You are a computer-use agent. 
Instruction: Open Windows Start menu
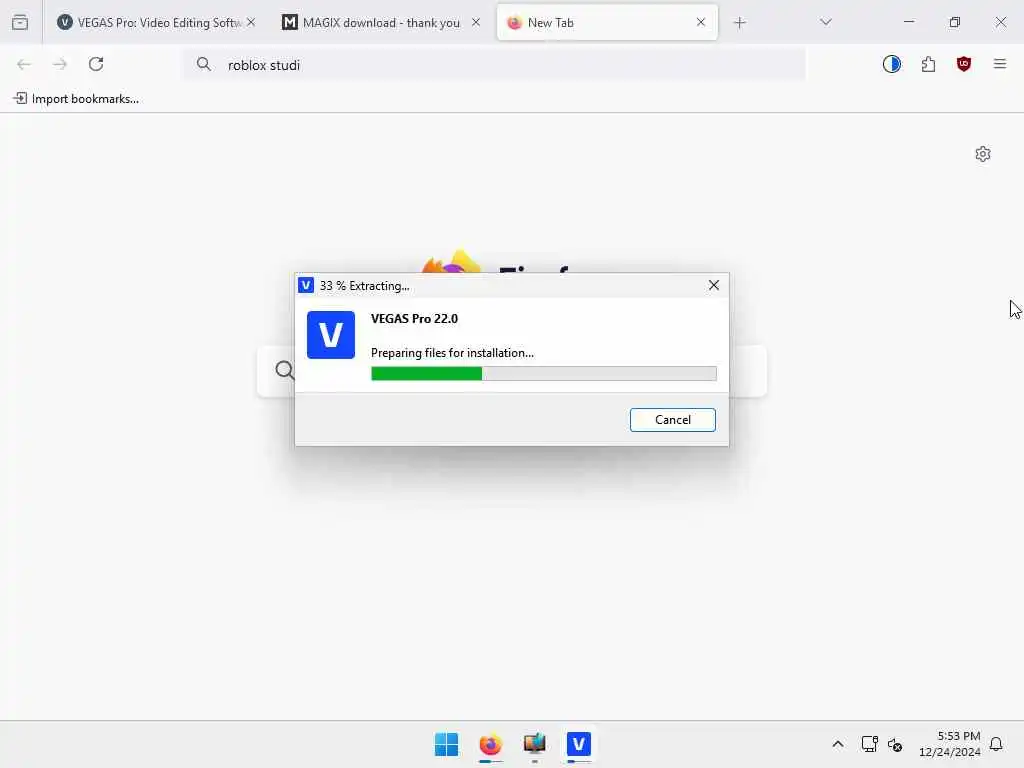(x=447, y=744)
